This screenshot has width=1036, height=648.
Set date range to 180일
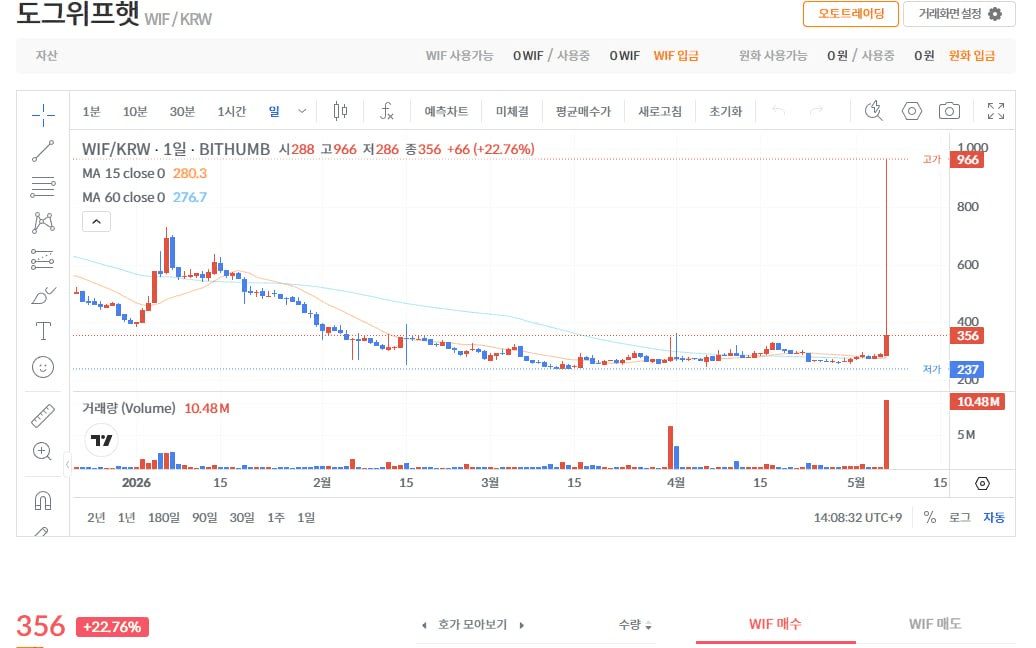pos(163,517)
